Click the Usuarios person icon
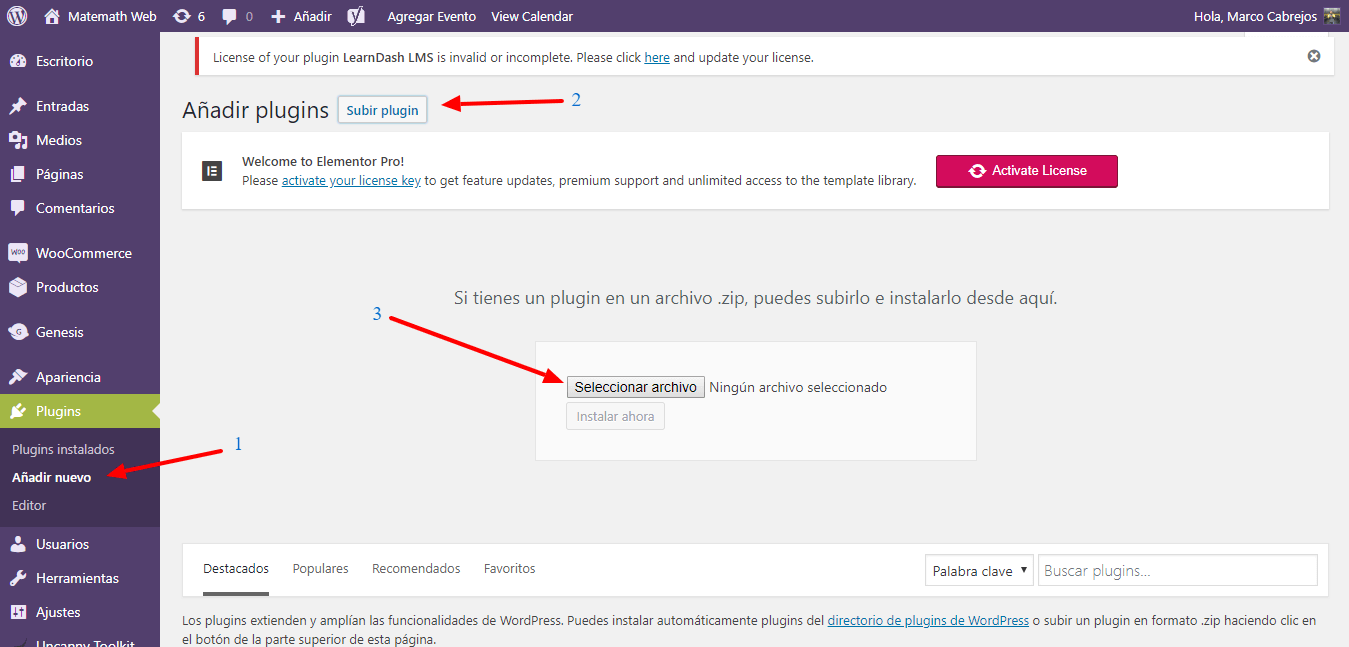This screenshot has height=647, width=1349. 18,544
